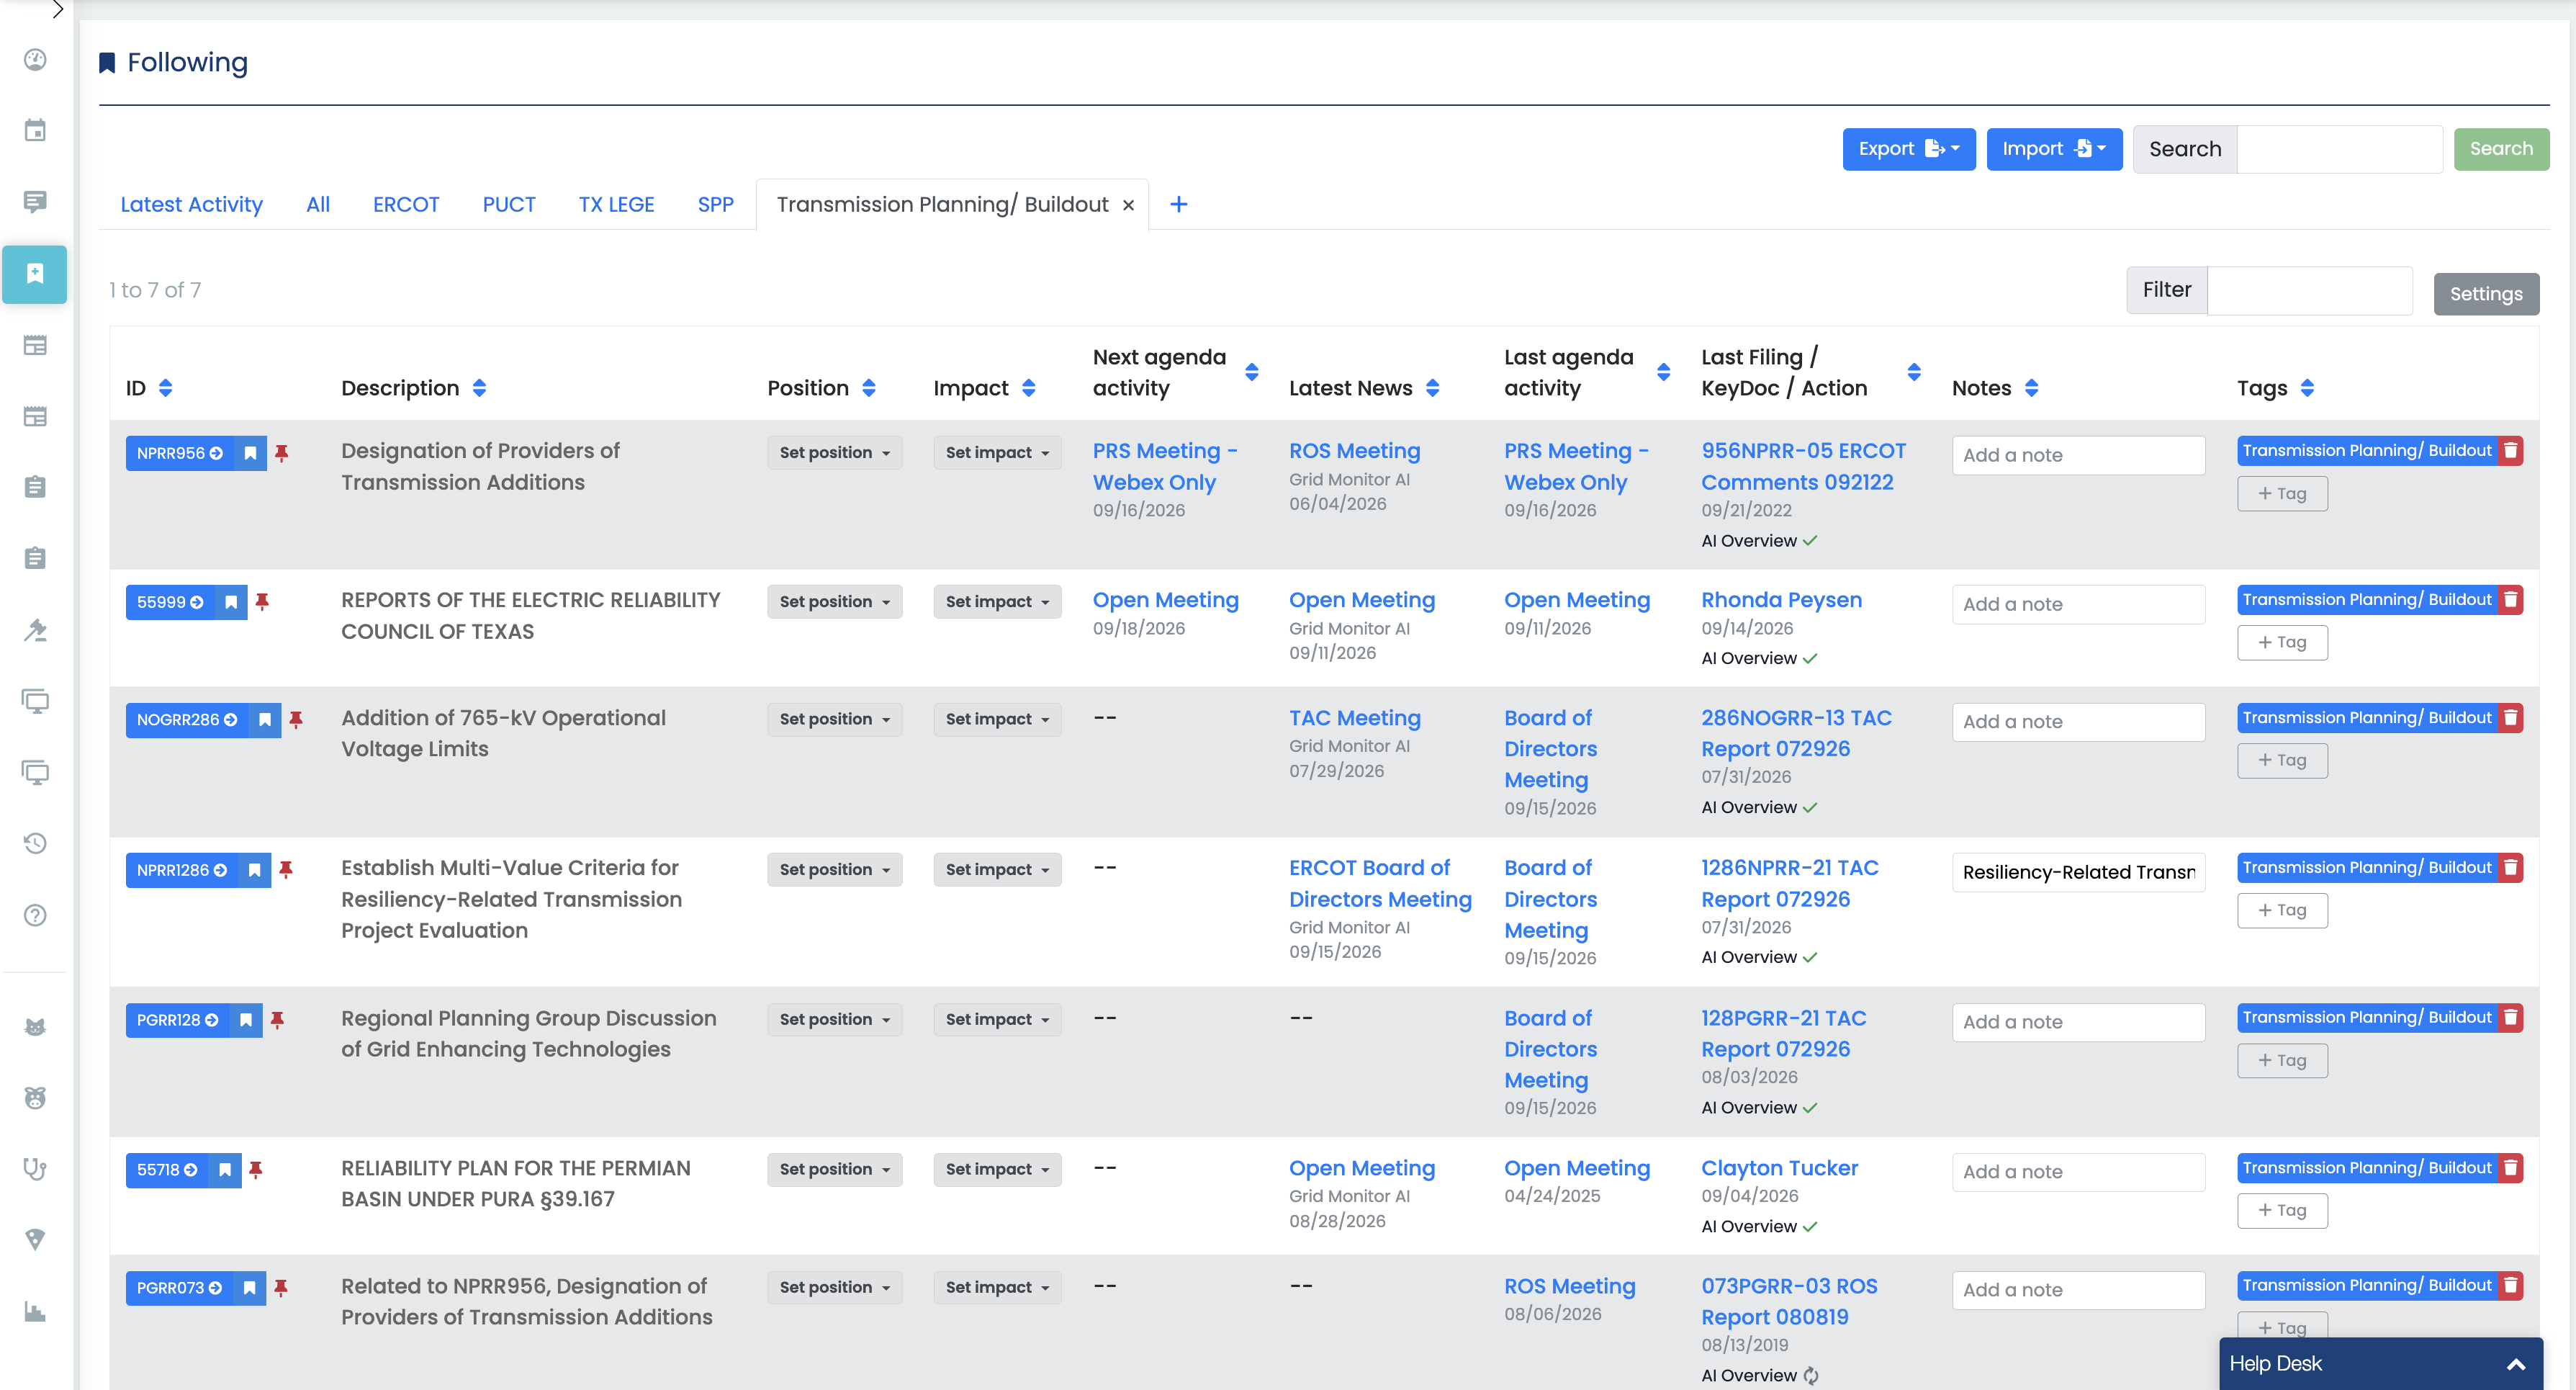The width and height of the screenshot is (2576, 1390).
Task: Open the chat messages sidebar icon
Action: pyautogui.click(x=35, y=202)
